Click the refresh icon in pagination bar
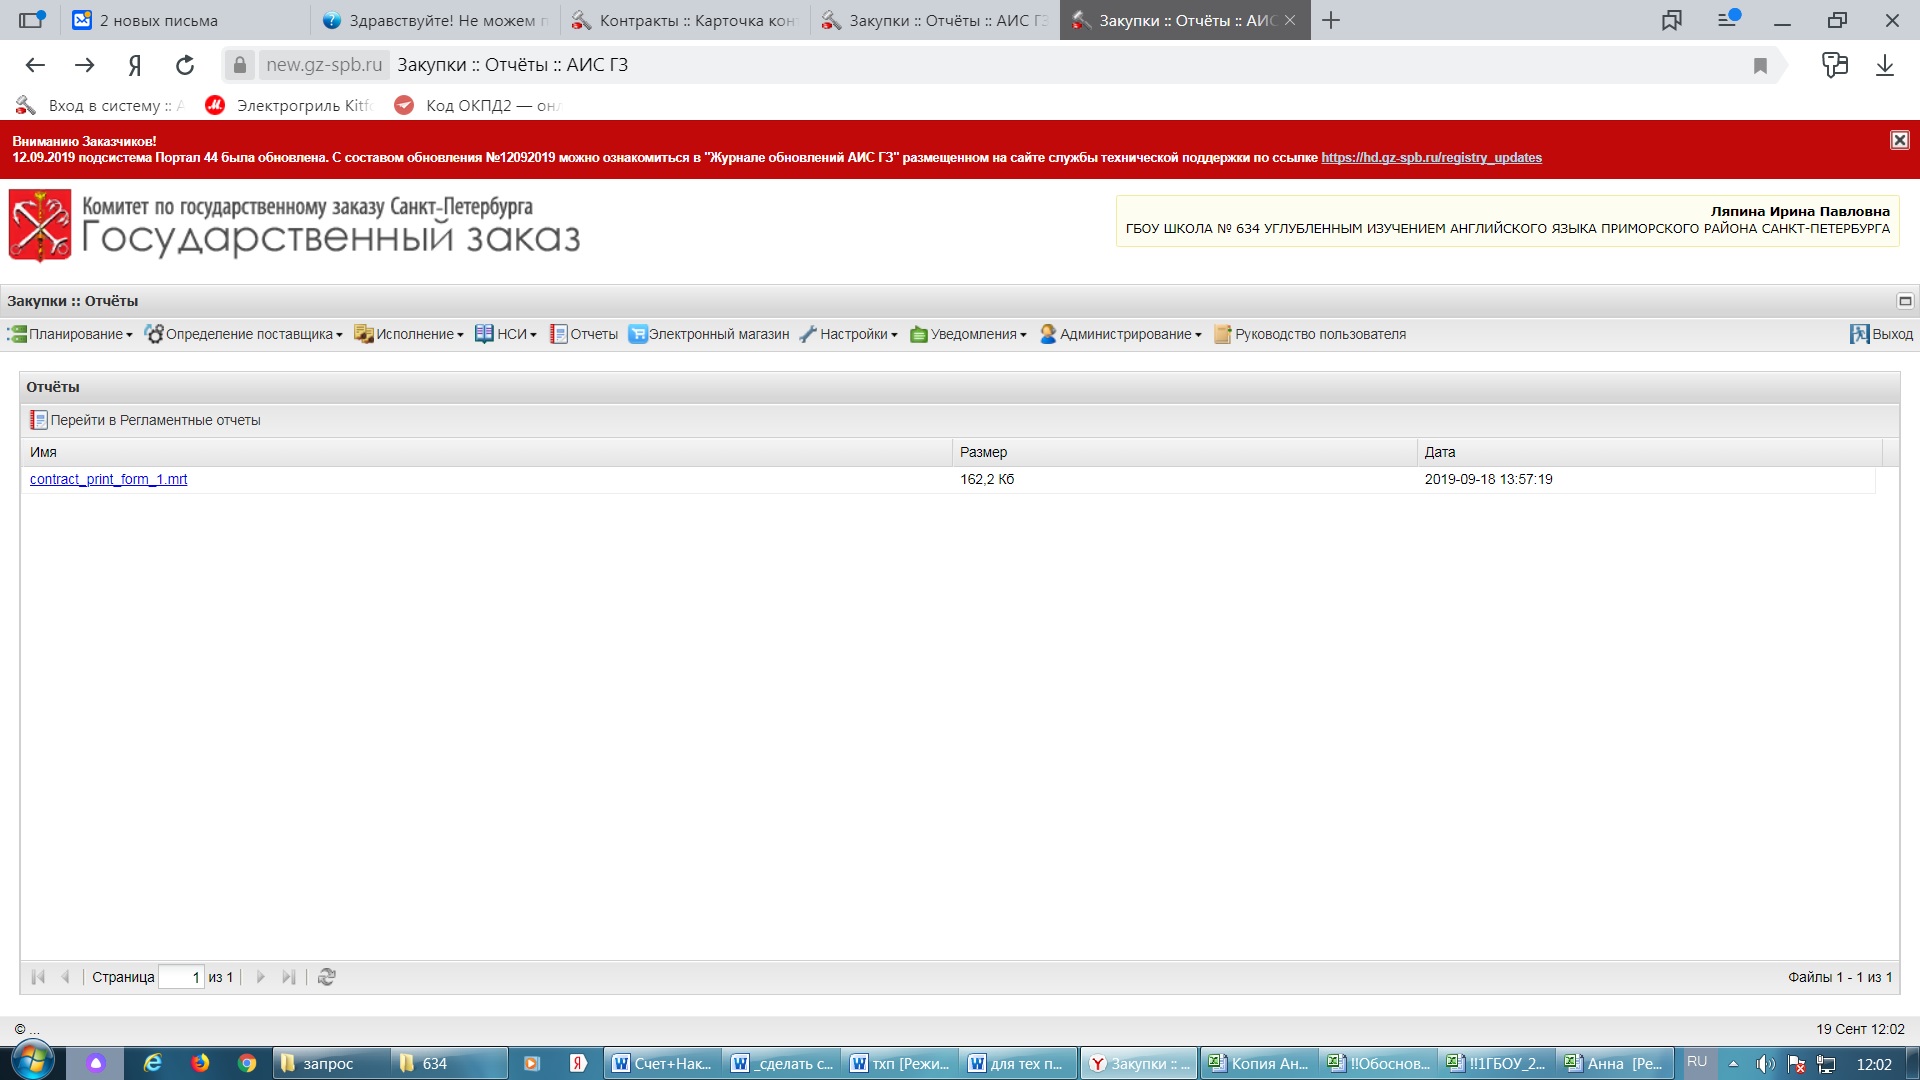Image resolution: width=1920 pixels, height=1080 pixels. [x=326, y=977]
